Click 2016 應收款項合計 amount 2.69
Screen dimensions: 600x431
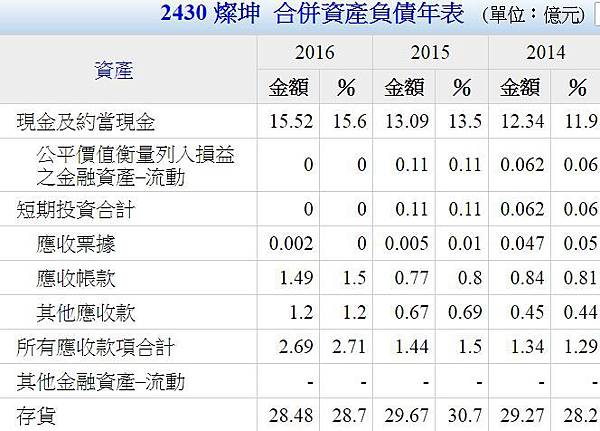click(x=297, y=347)
